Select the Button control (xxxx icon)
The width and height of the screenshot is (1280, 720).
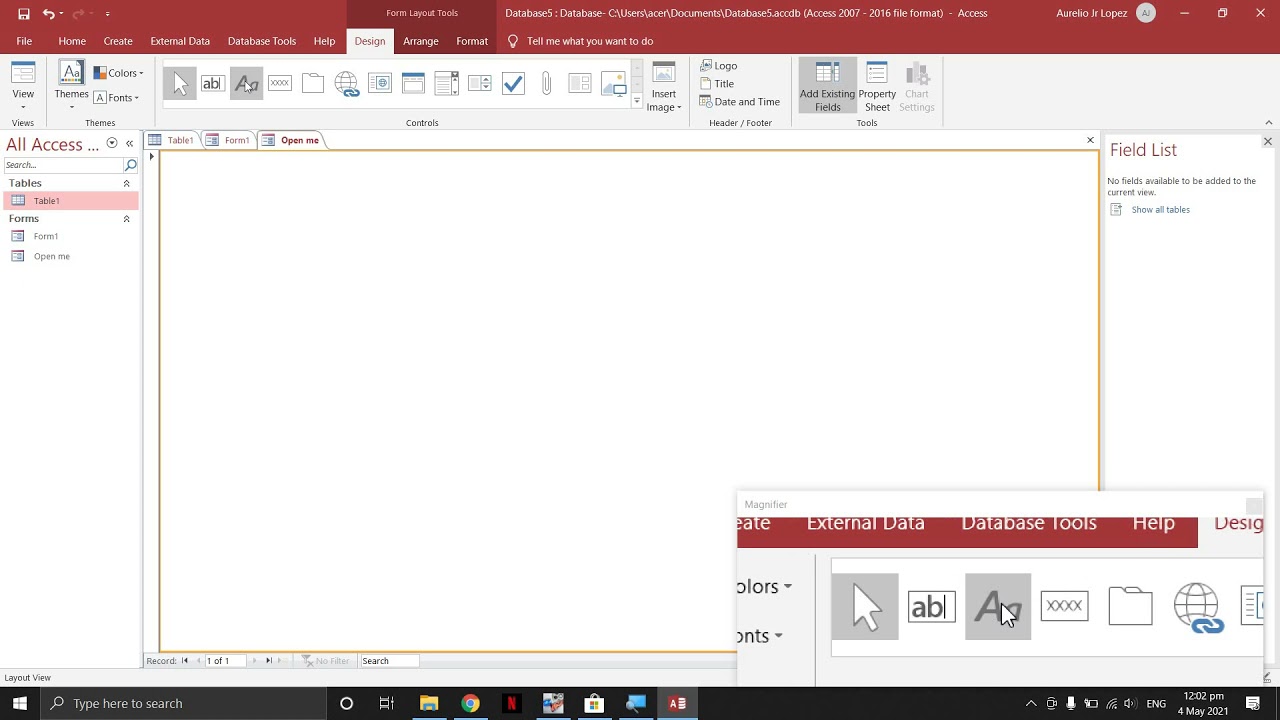[x=280, y=84]
